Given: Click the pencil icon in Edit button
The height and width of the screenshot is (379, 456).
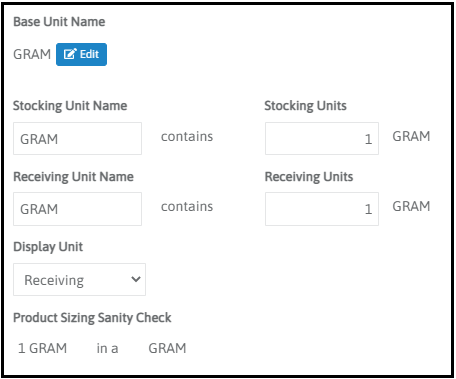Looking at the screenshot, I should (x=70, y=54).
